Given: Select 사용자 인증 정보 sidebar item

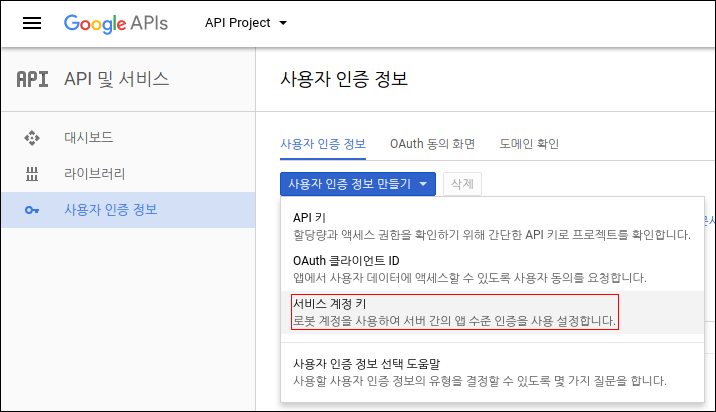Looking at the screenshot, I should (128, 210).
